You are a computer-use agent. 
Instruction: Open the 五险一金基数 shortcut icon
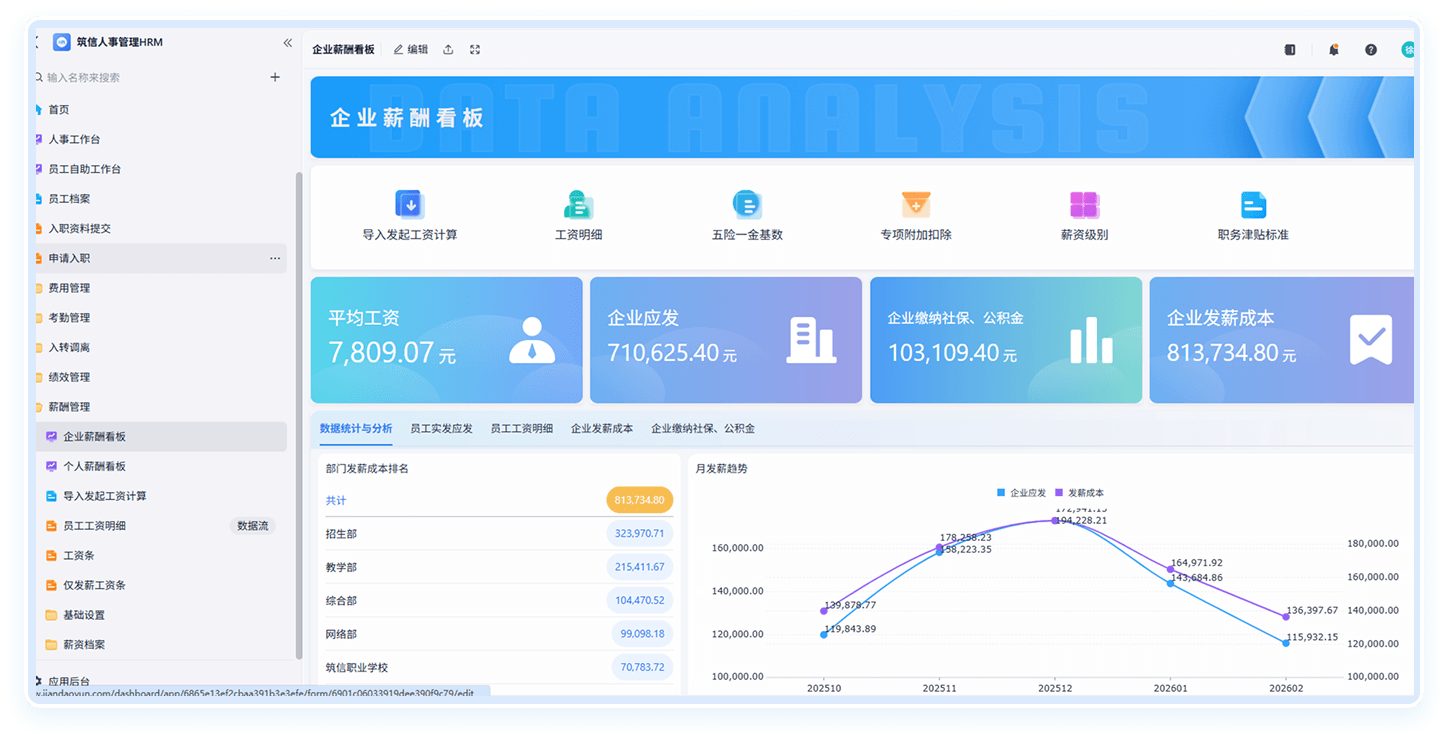(747, 204)
